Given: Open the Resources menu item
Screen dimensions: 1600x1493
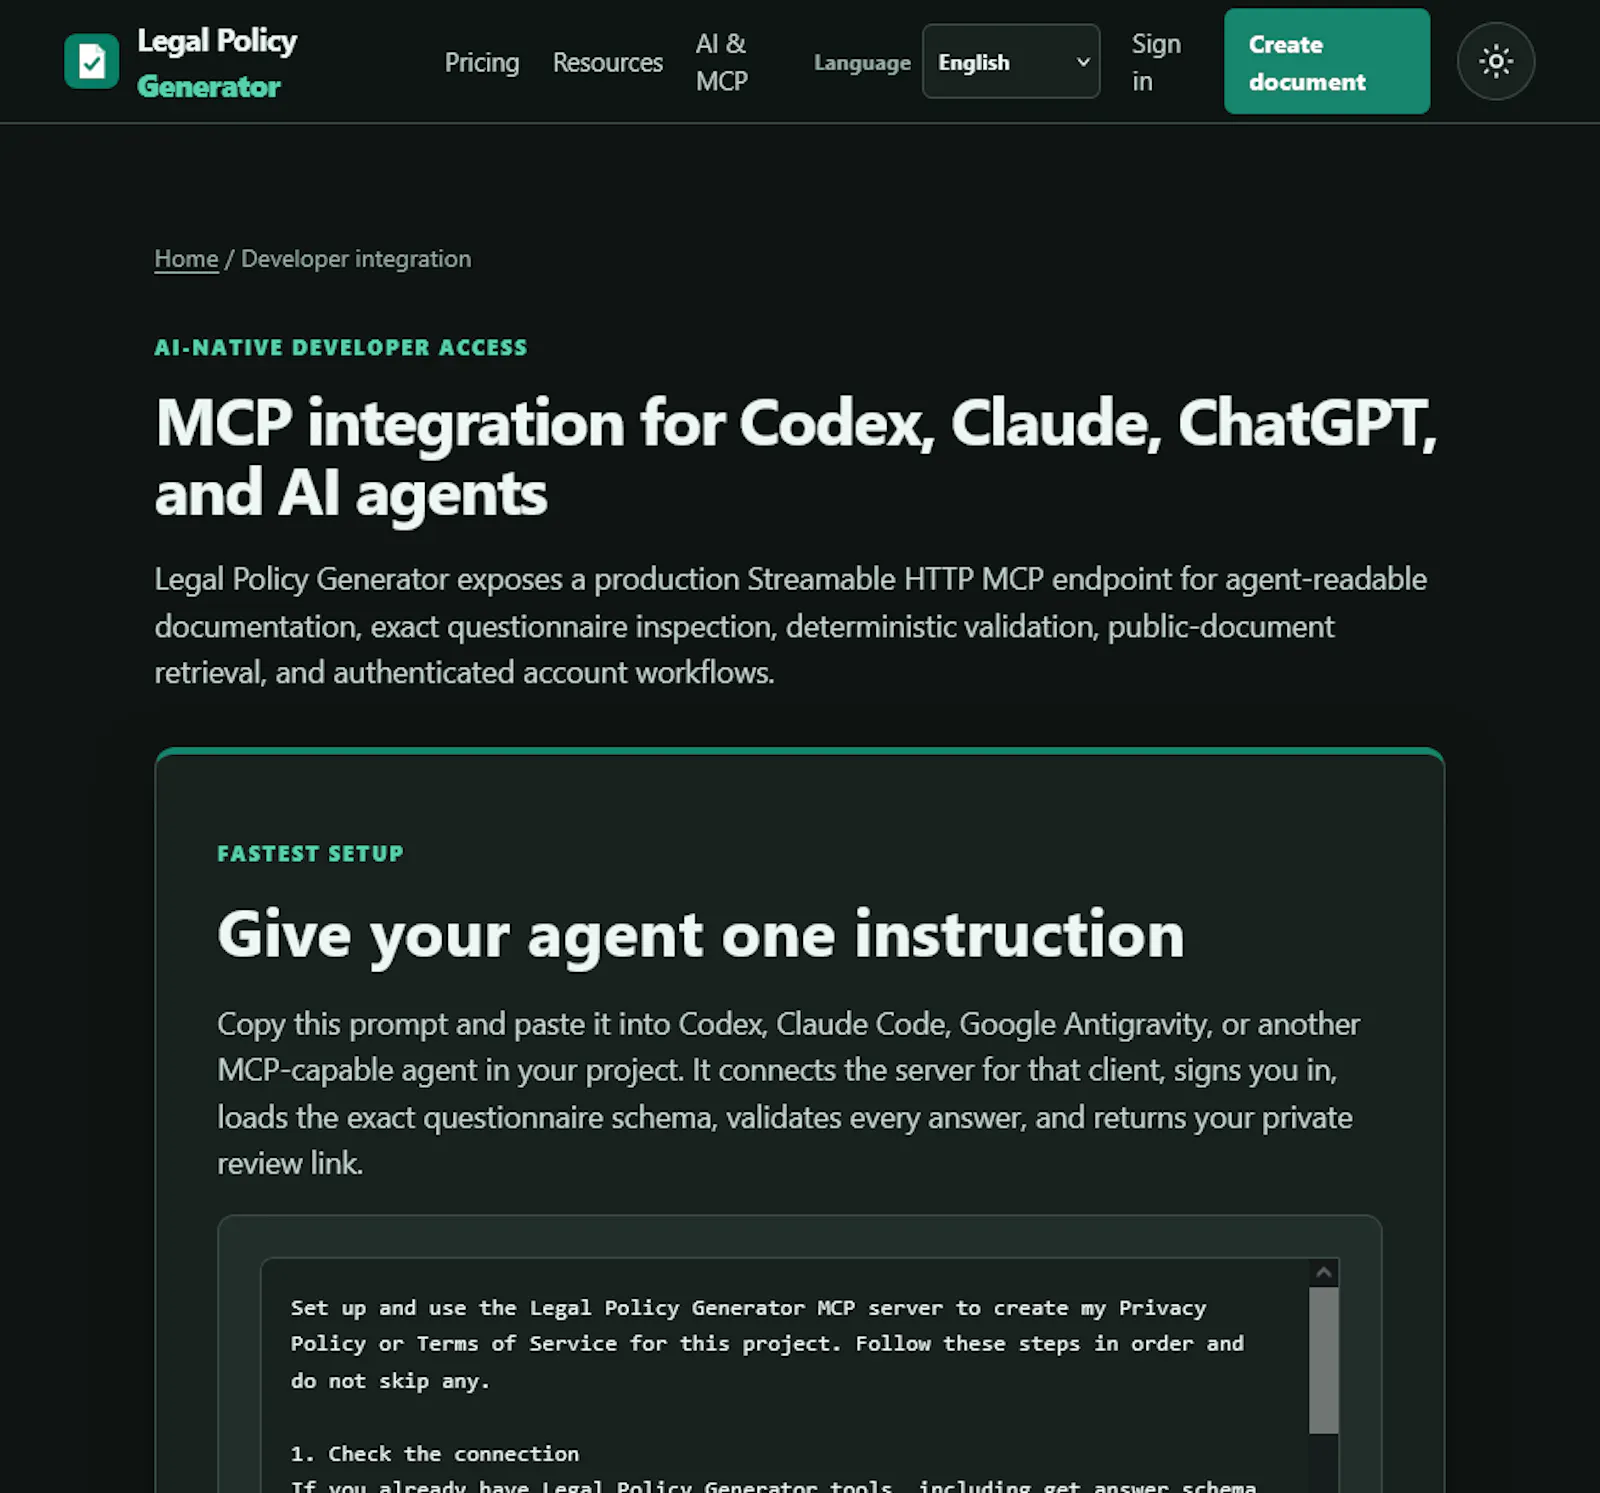Looking at the screenshot, I should click(x=607, y=62).
